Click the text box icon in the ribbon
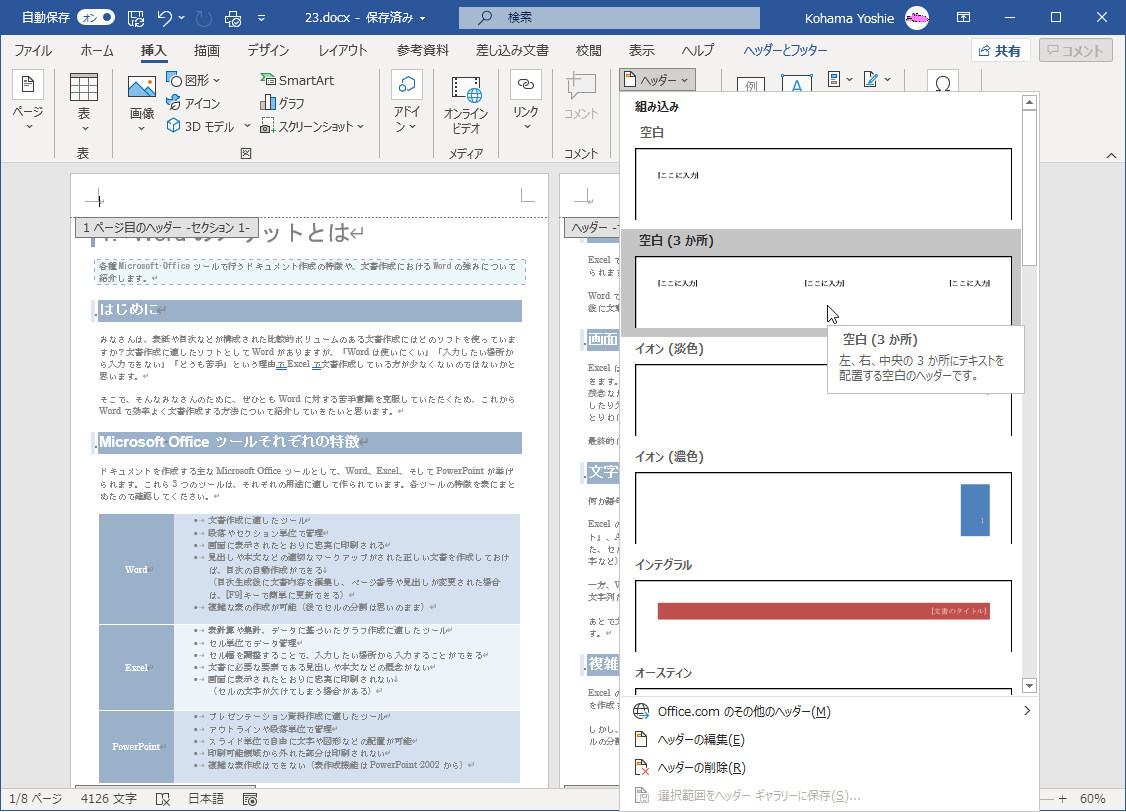The height and width of the screenshot is (812, 1126). 796,83
